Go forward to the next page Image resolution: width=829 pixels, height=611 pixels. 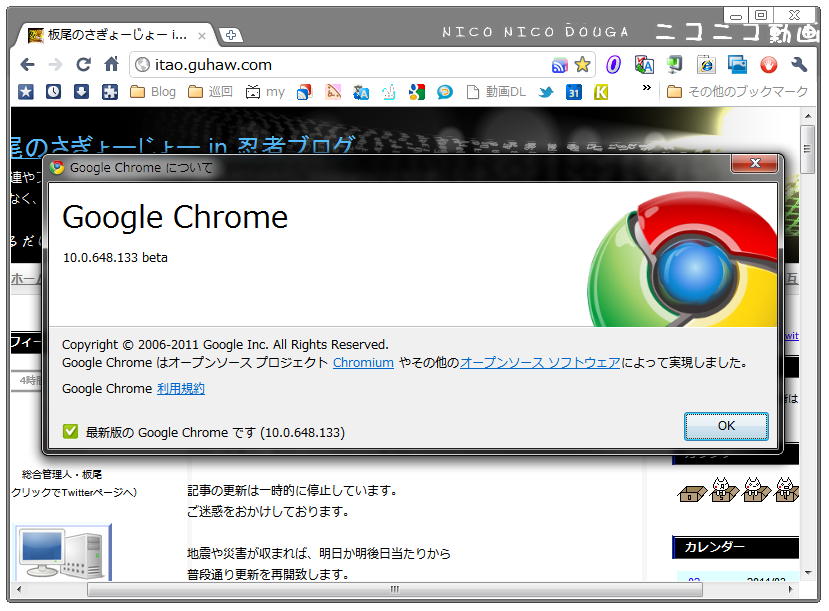[55, 65]
